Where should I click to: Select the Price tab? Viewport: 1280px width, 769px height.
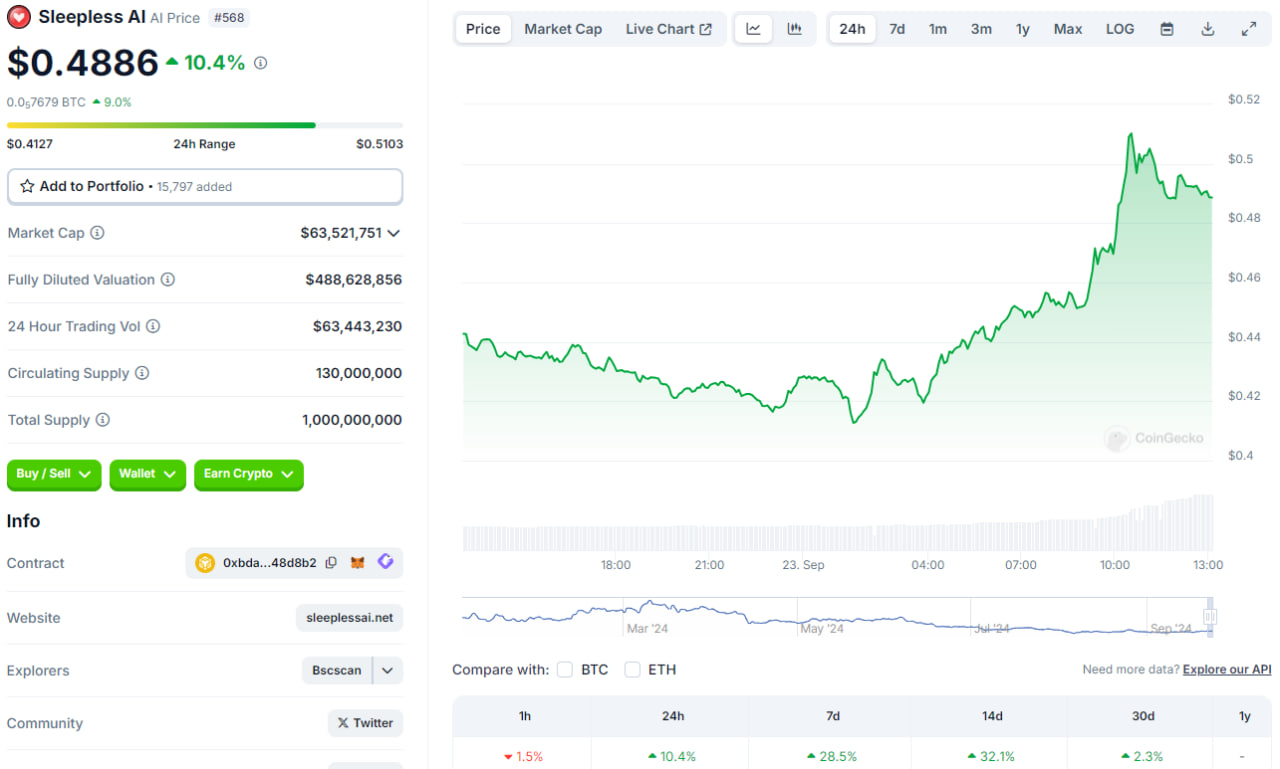tap(483, 29)
